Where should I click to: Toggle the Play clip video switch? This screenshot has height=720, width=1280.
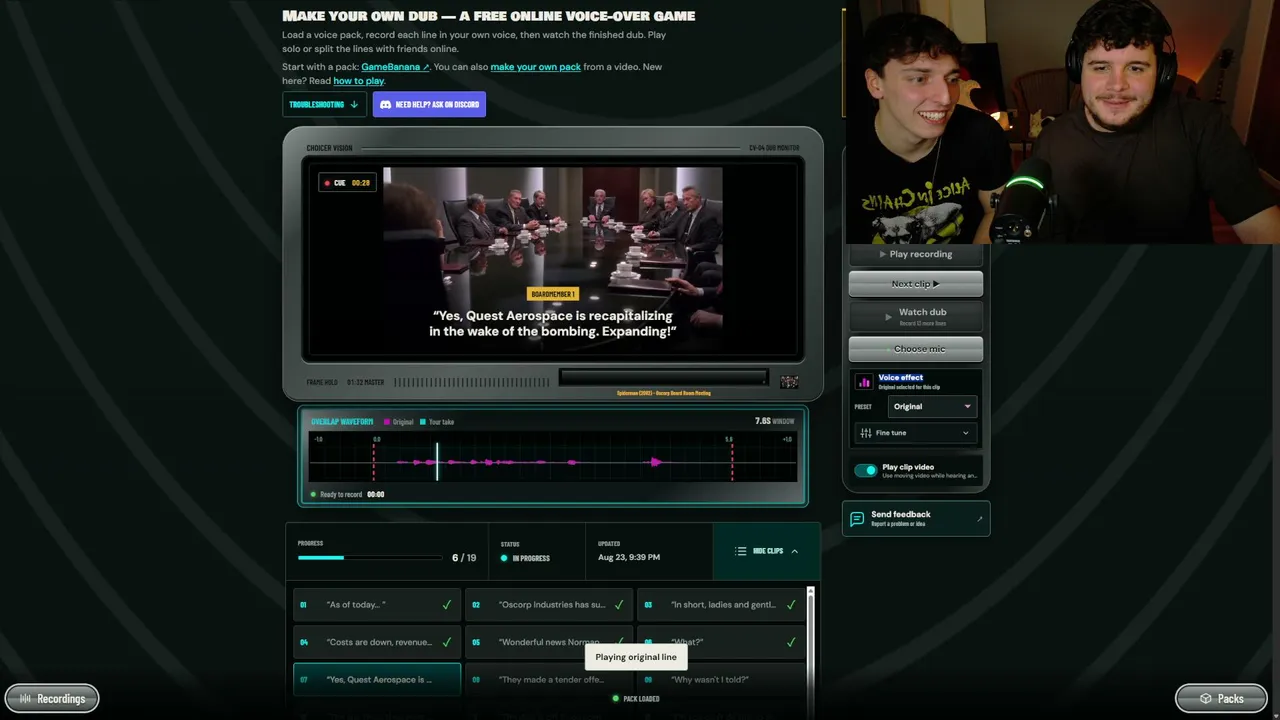pyautogui.click(x=865, y=470)
